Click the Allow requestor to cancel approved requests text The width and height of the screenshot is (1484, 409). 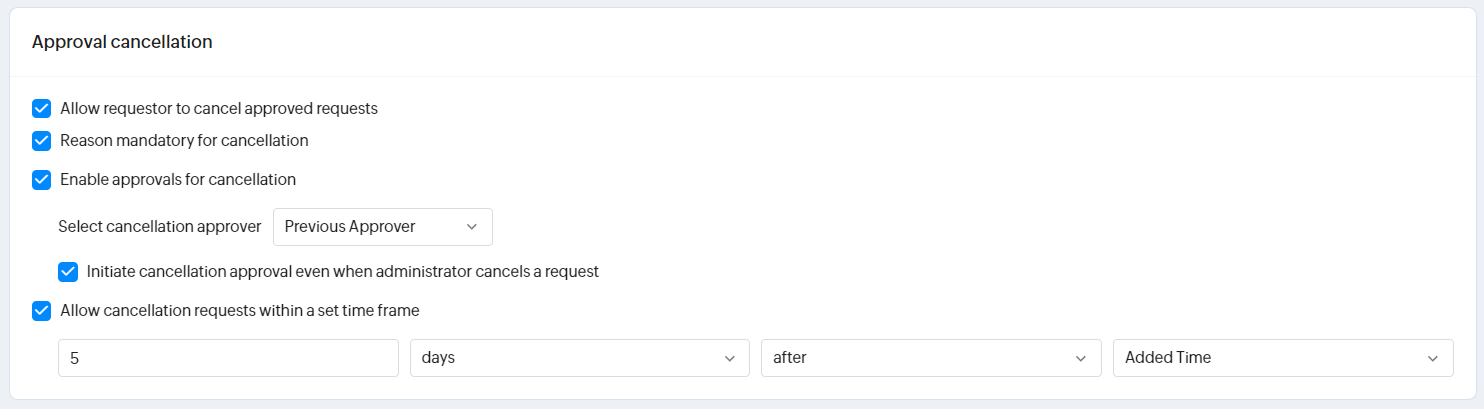pyautogui.click(x=219, y=108)
